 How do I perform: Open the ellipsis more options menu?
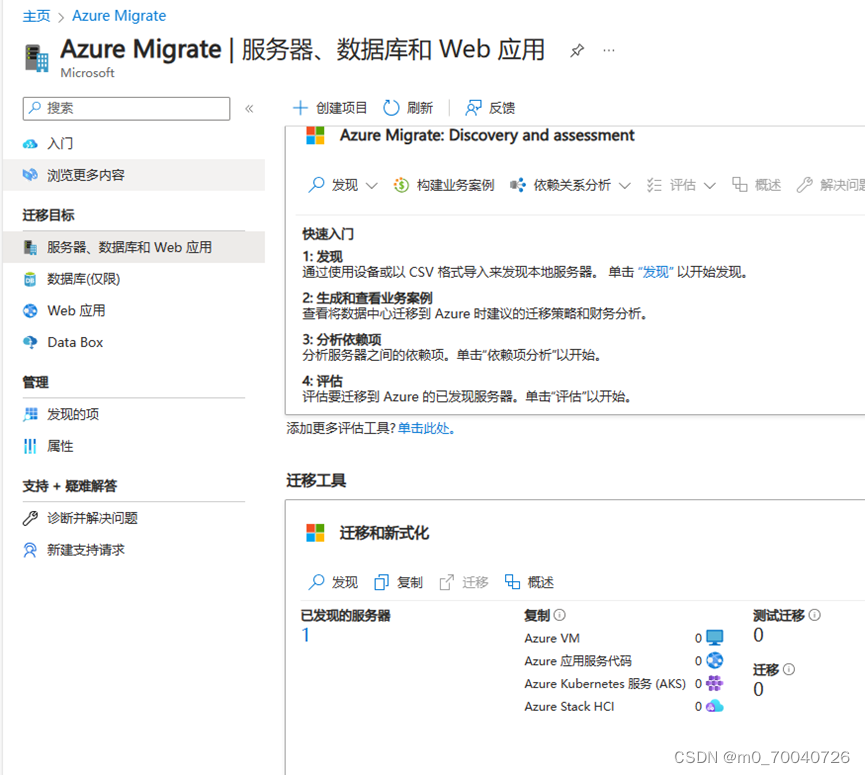pos(608,51)
